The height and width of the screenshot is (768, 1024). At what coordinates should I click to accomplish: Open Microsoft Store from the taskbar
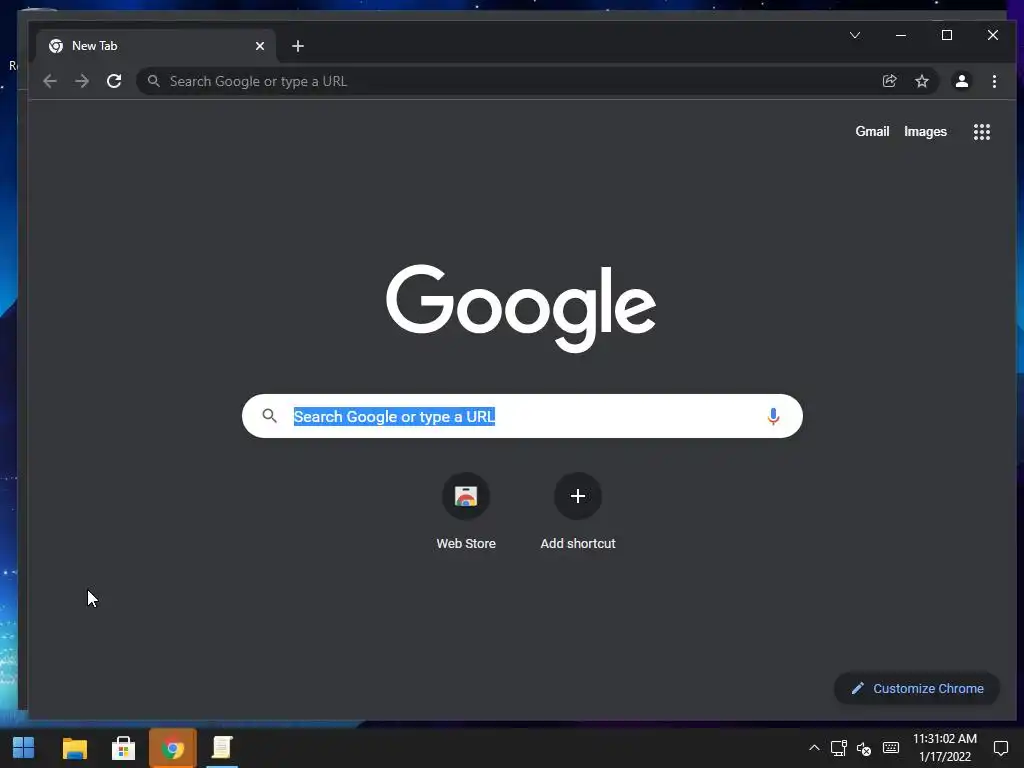[123, 748]
